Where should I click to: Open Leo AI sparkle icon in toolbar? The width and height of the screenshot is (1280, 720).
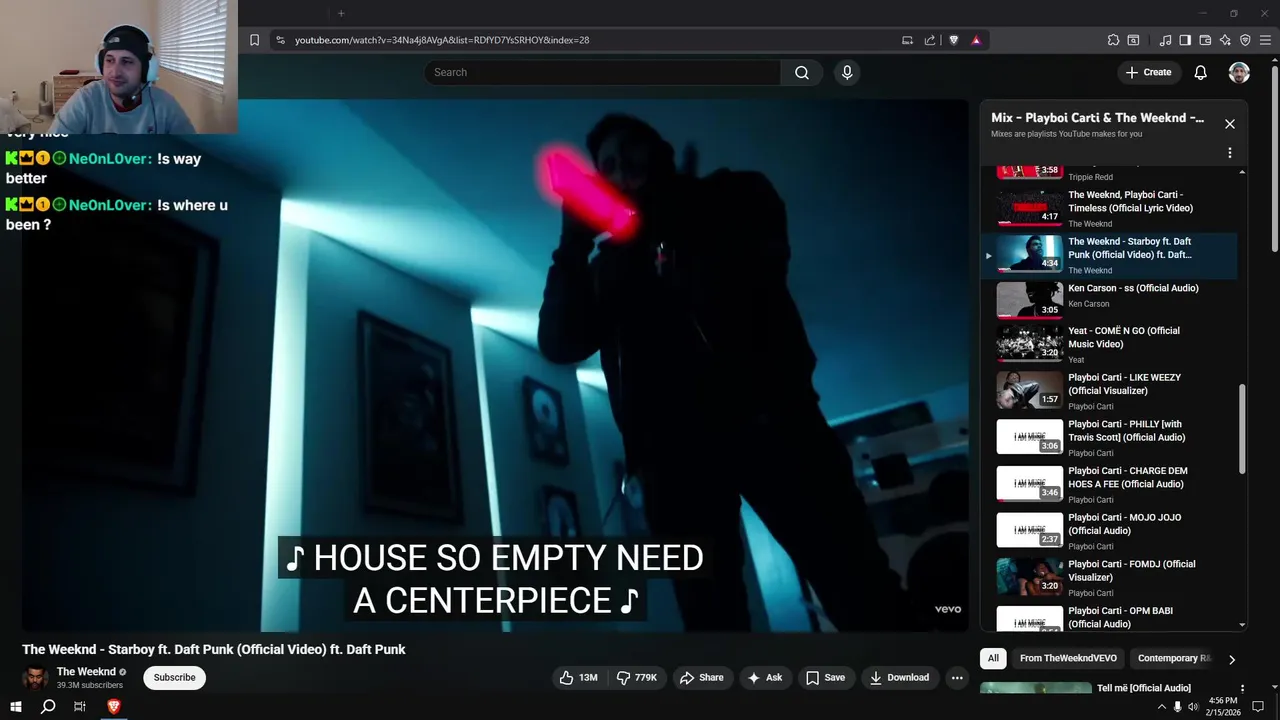click(1225, 40)
